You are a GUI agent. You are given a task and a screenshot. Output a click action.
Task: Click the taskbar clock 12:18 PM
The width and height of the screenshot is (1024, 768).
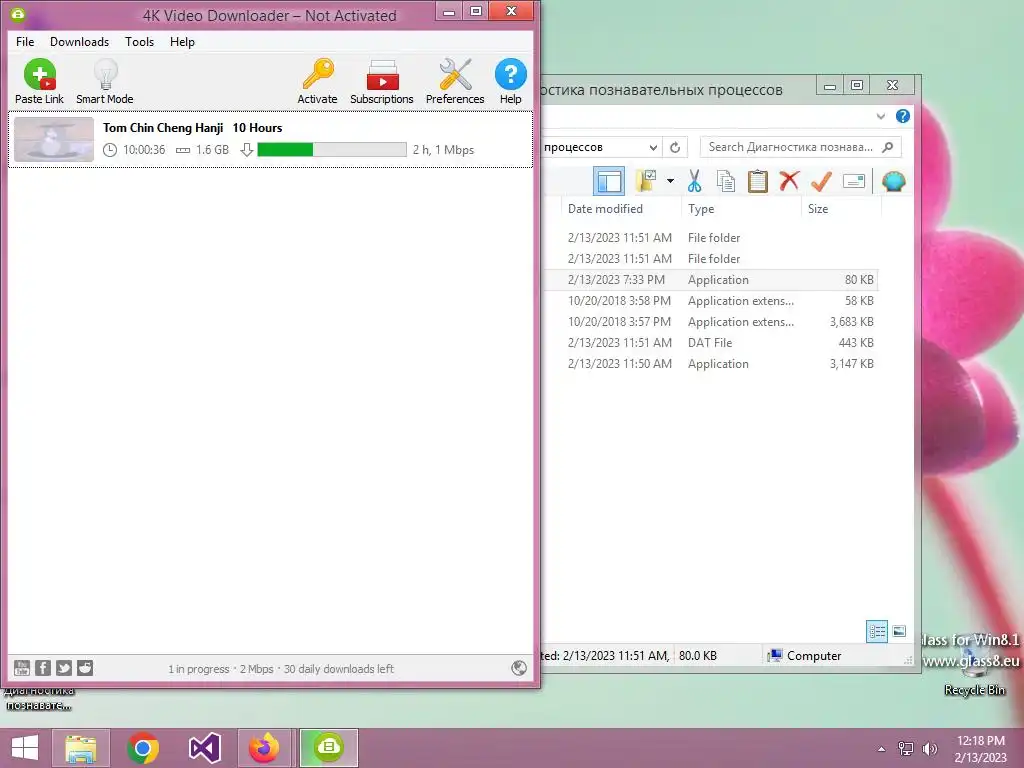[981, 741]
